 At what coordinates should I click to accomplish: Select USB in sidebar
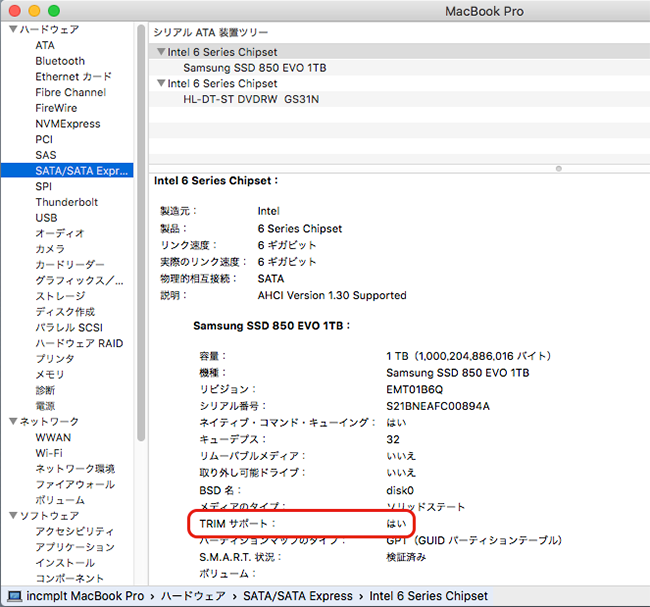[x=46, y=218]
